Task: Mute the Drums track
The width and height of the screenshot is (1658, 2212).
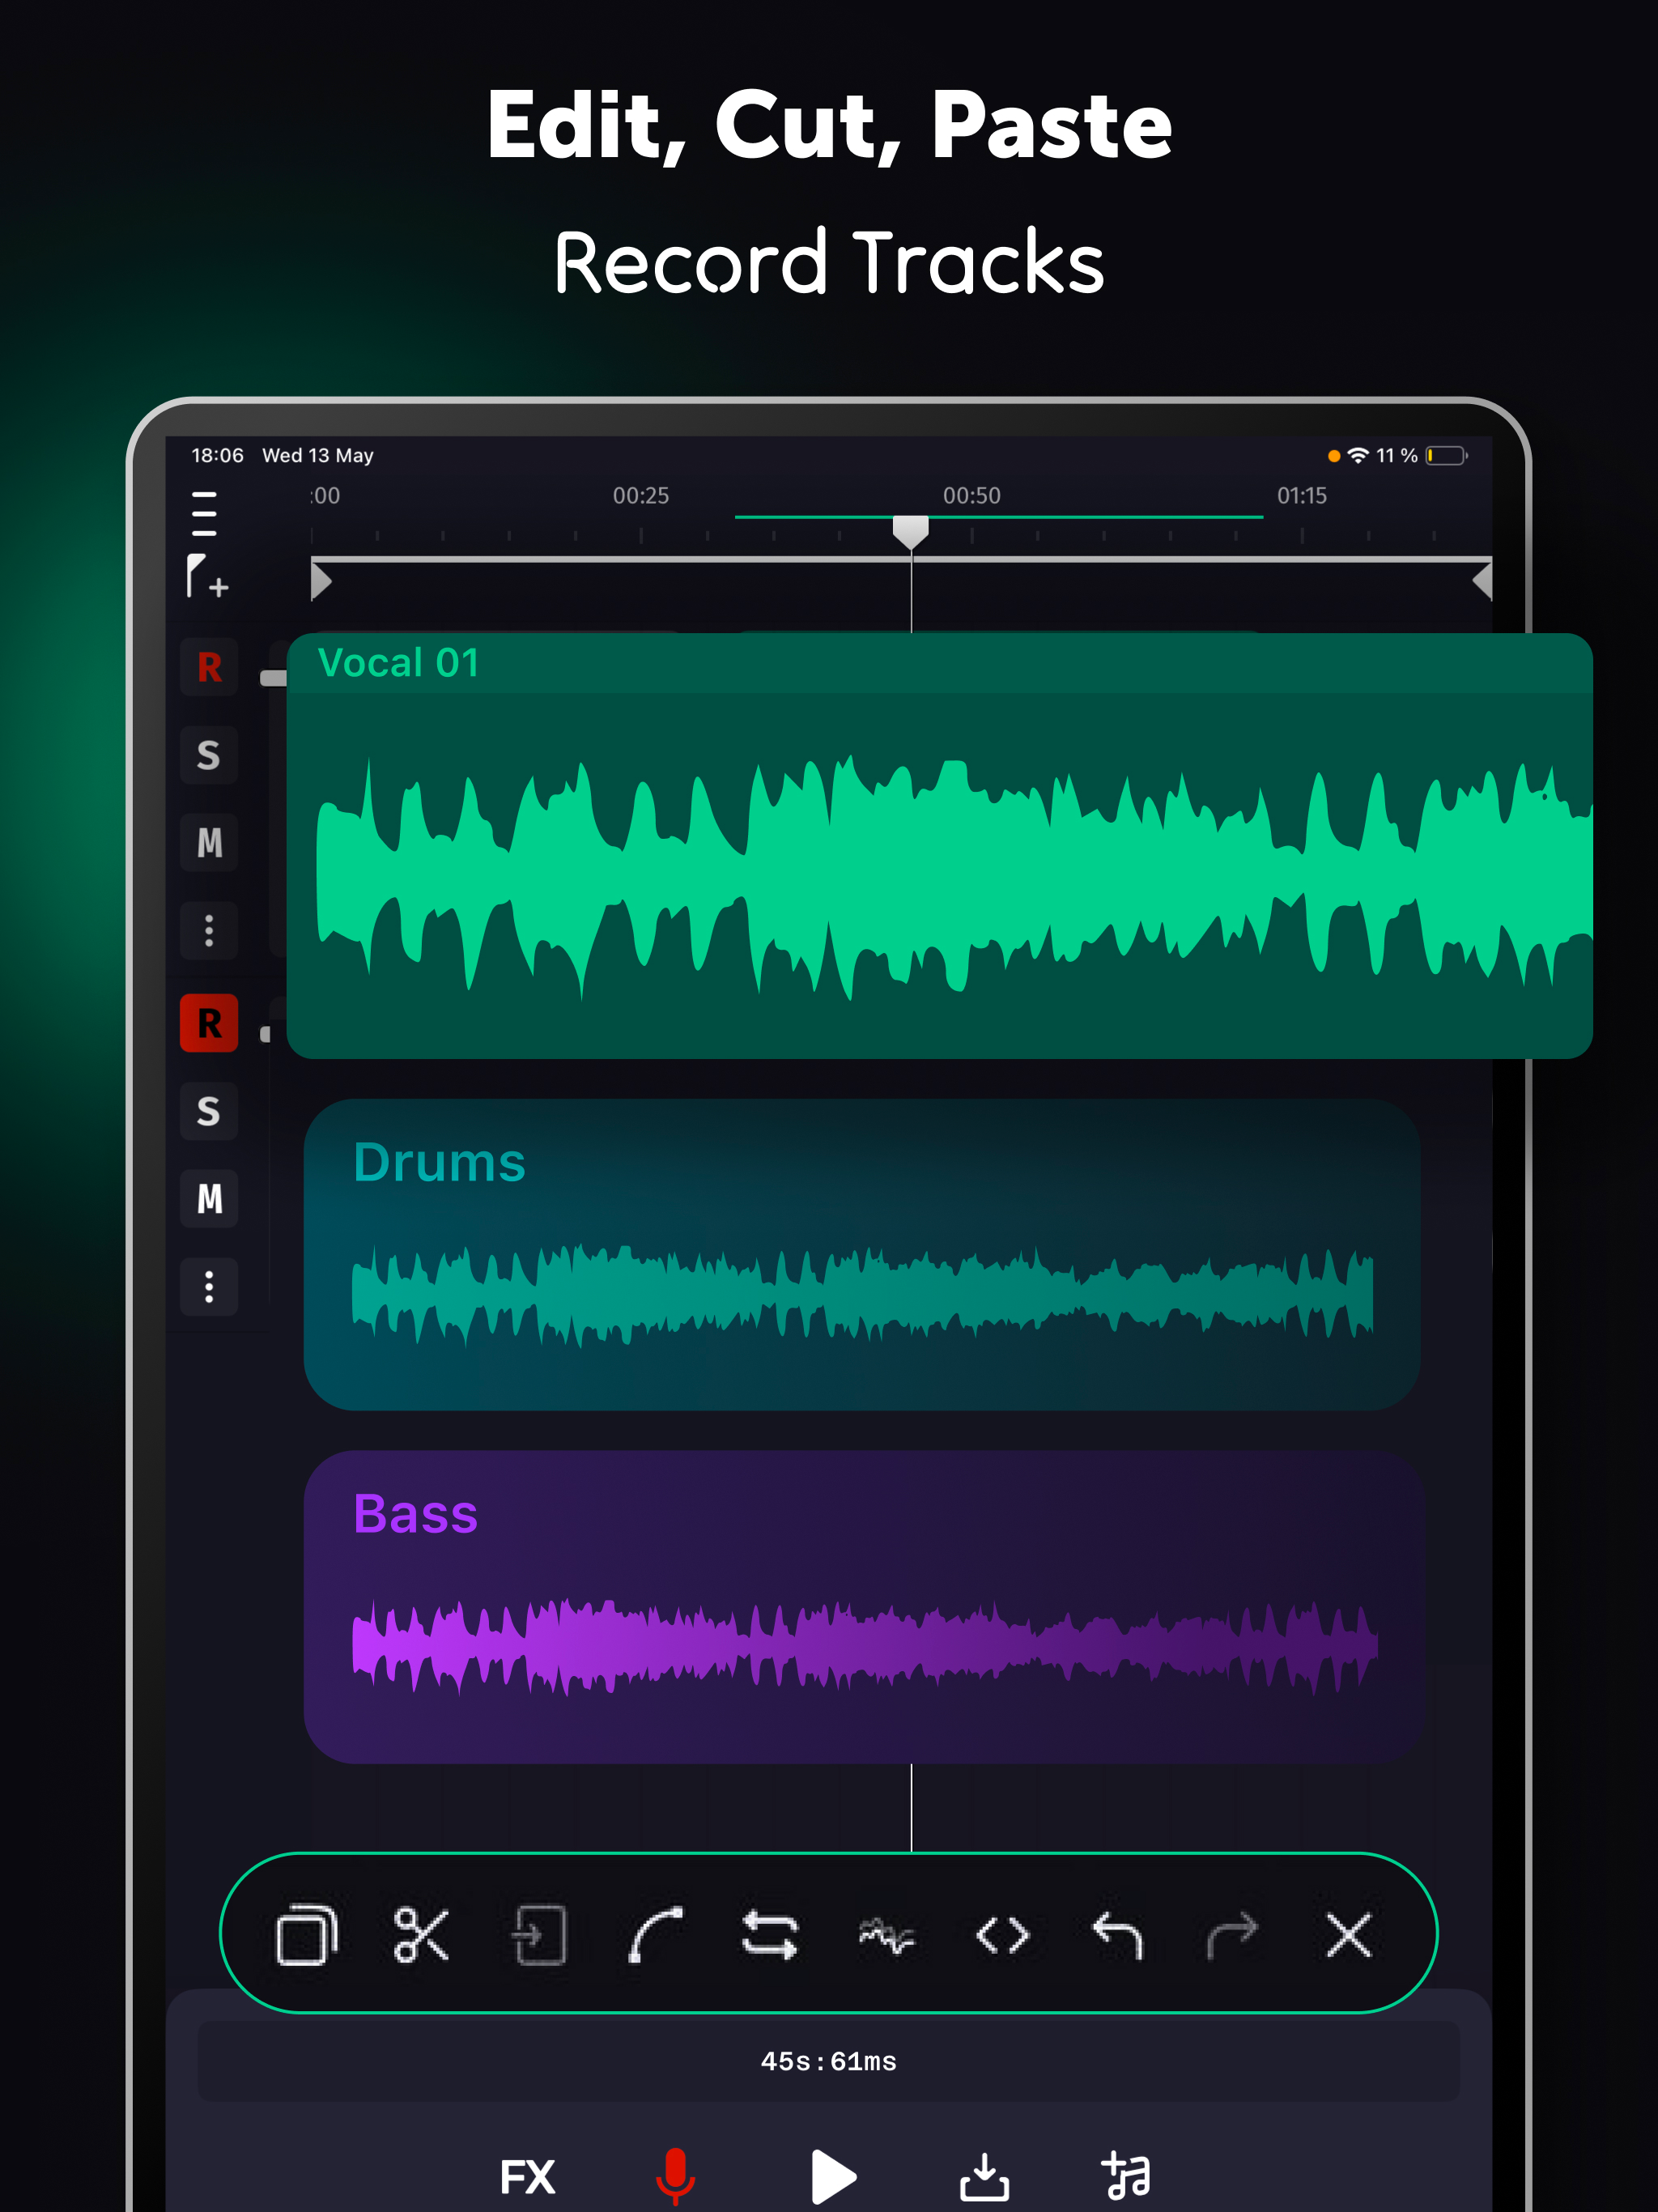Action: tap(209, 1199)
